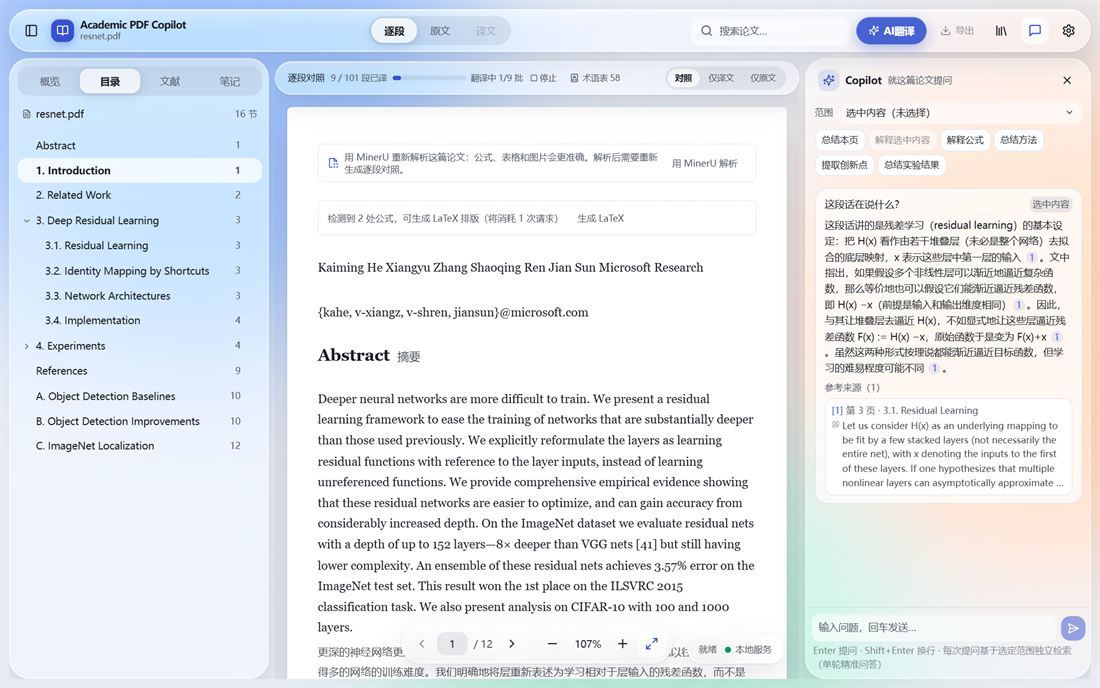Screen dimensions: 1100x688
Task: Collapse the 3. Deep Residual Learning section
Action: [x=27, y=220]
